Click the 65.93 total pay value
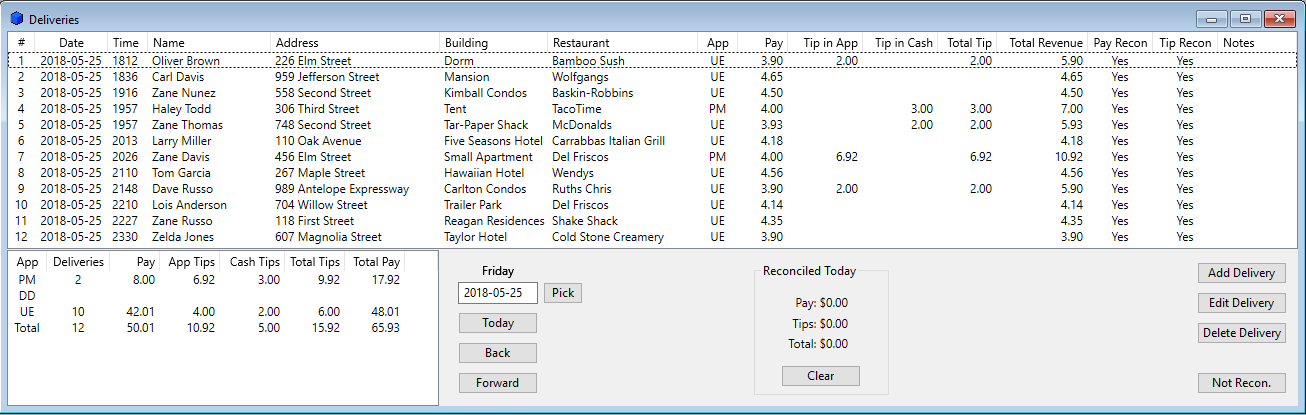 coord(384,328)
